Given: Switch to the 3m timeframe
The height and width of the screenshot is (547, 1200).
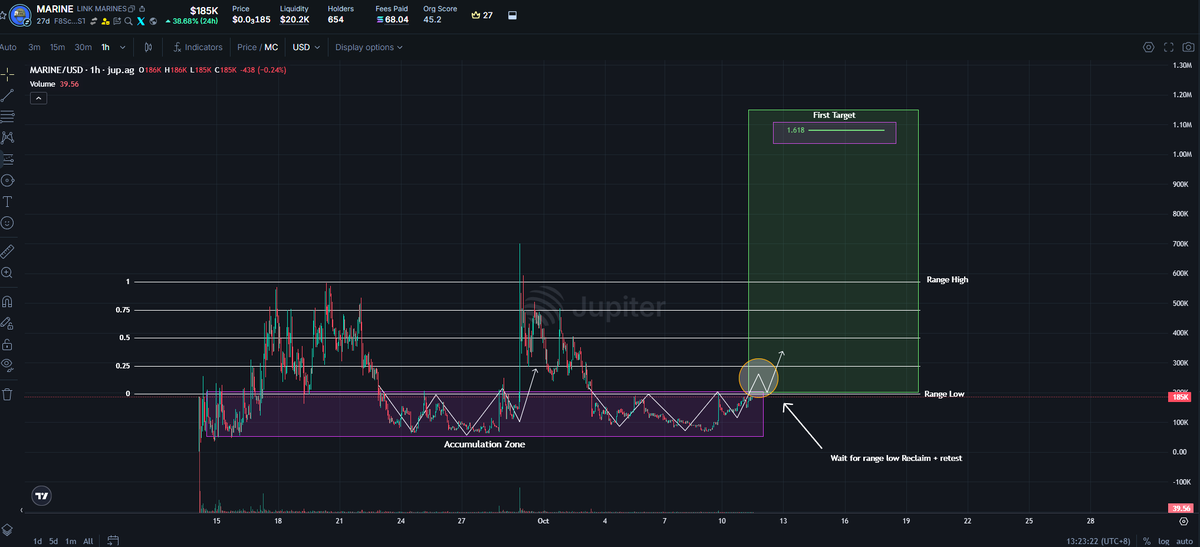Looking at the screenshot, I should click(34, 47).
